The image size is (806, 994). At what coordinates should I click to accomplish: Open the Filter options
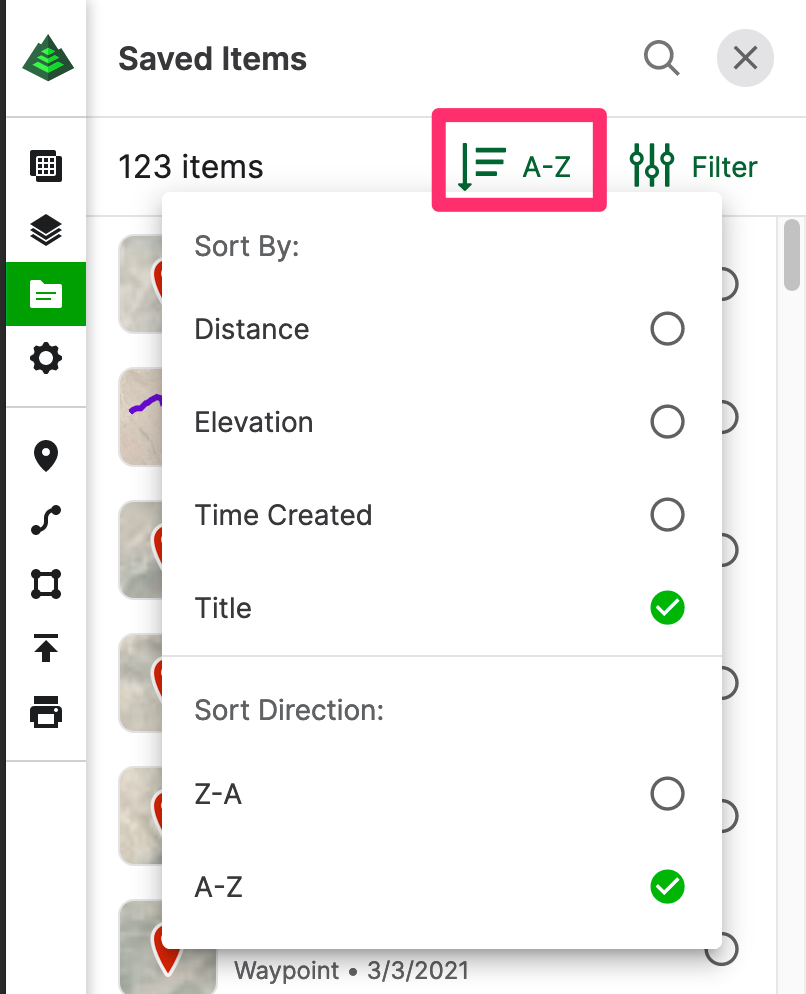tap(694, 166)
